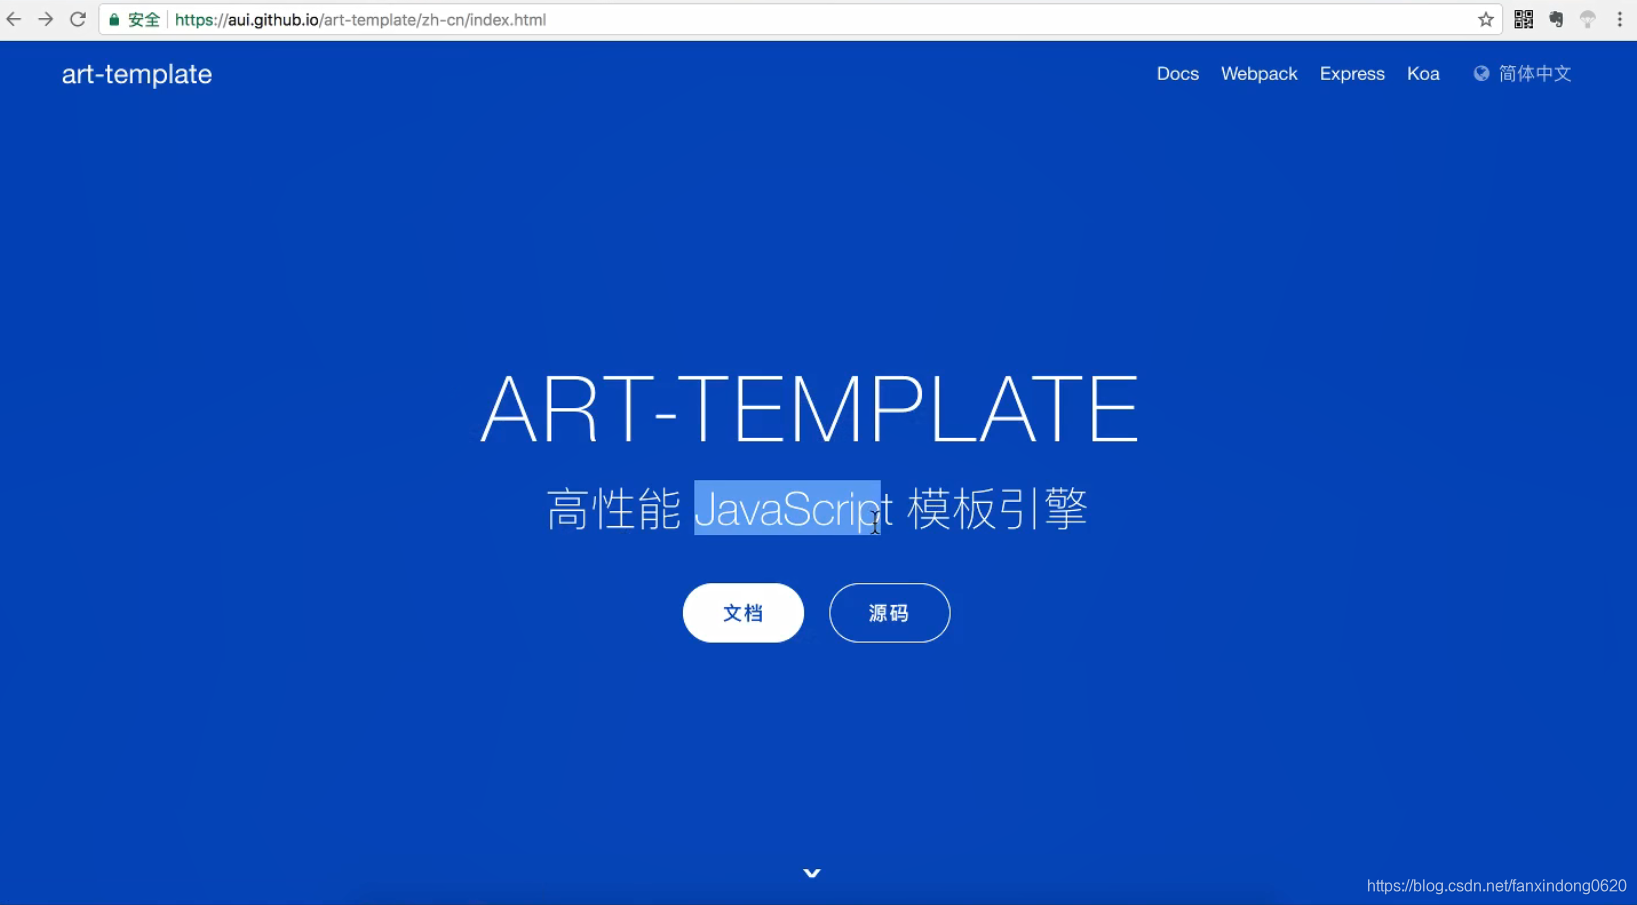Open the 简体中文 language selector
Screen dimensions: 1637x905
coord(1533,73)
